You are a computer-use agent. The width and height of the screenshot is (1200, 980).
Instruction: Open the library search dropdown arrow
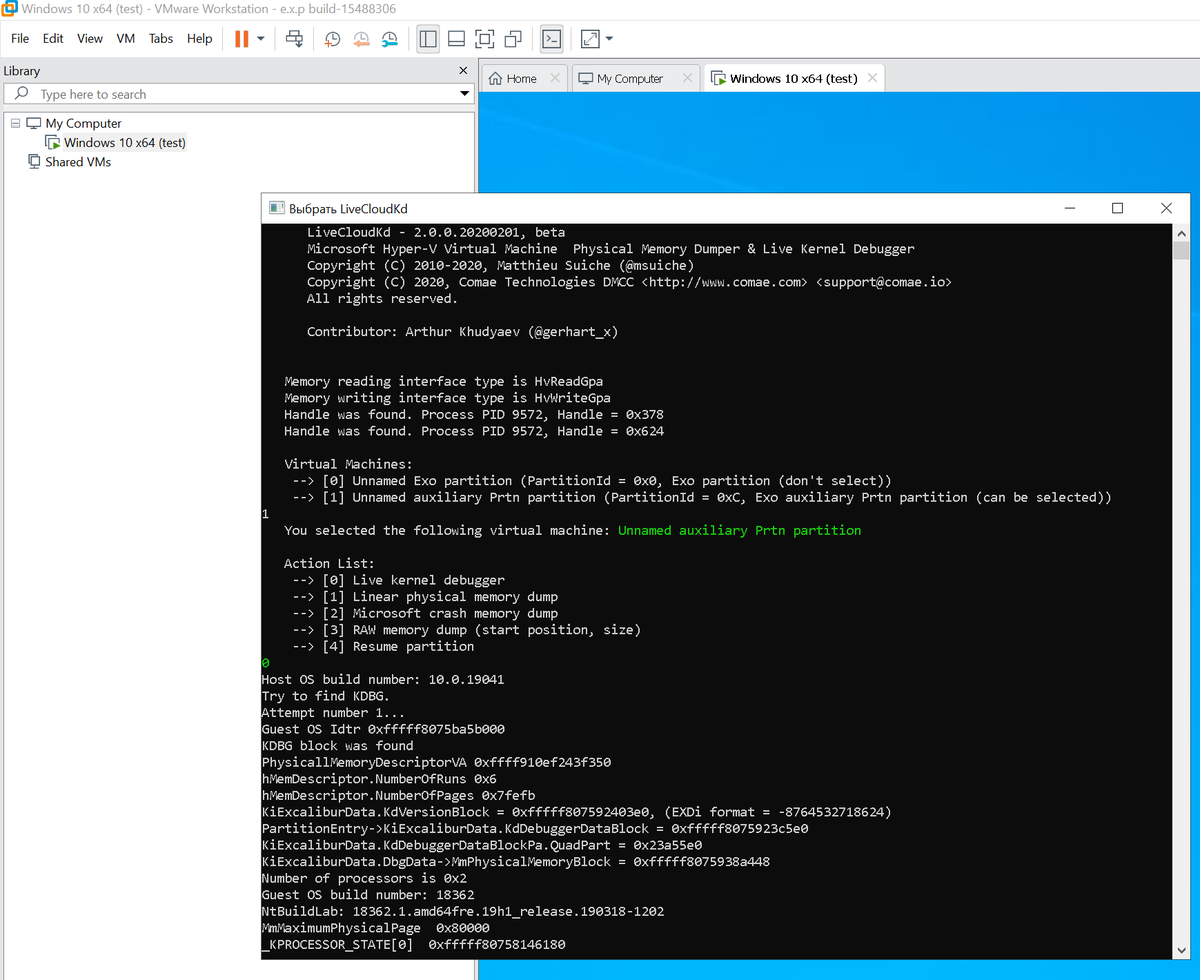(x=464, y=94)
